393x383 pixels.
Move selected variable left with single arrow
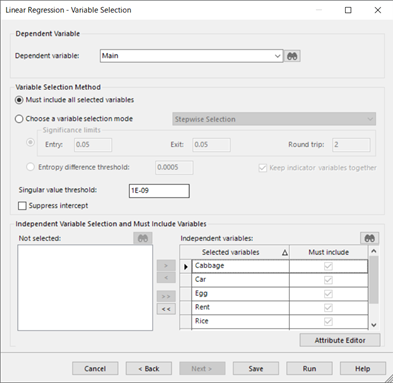tap(166, 277)
